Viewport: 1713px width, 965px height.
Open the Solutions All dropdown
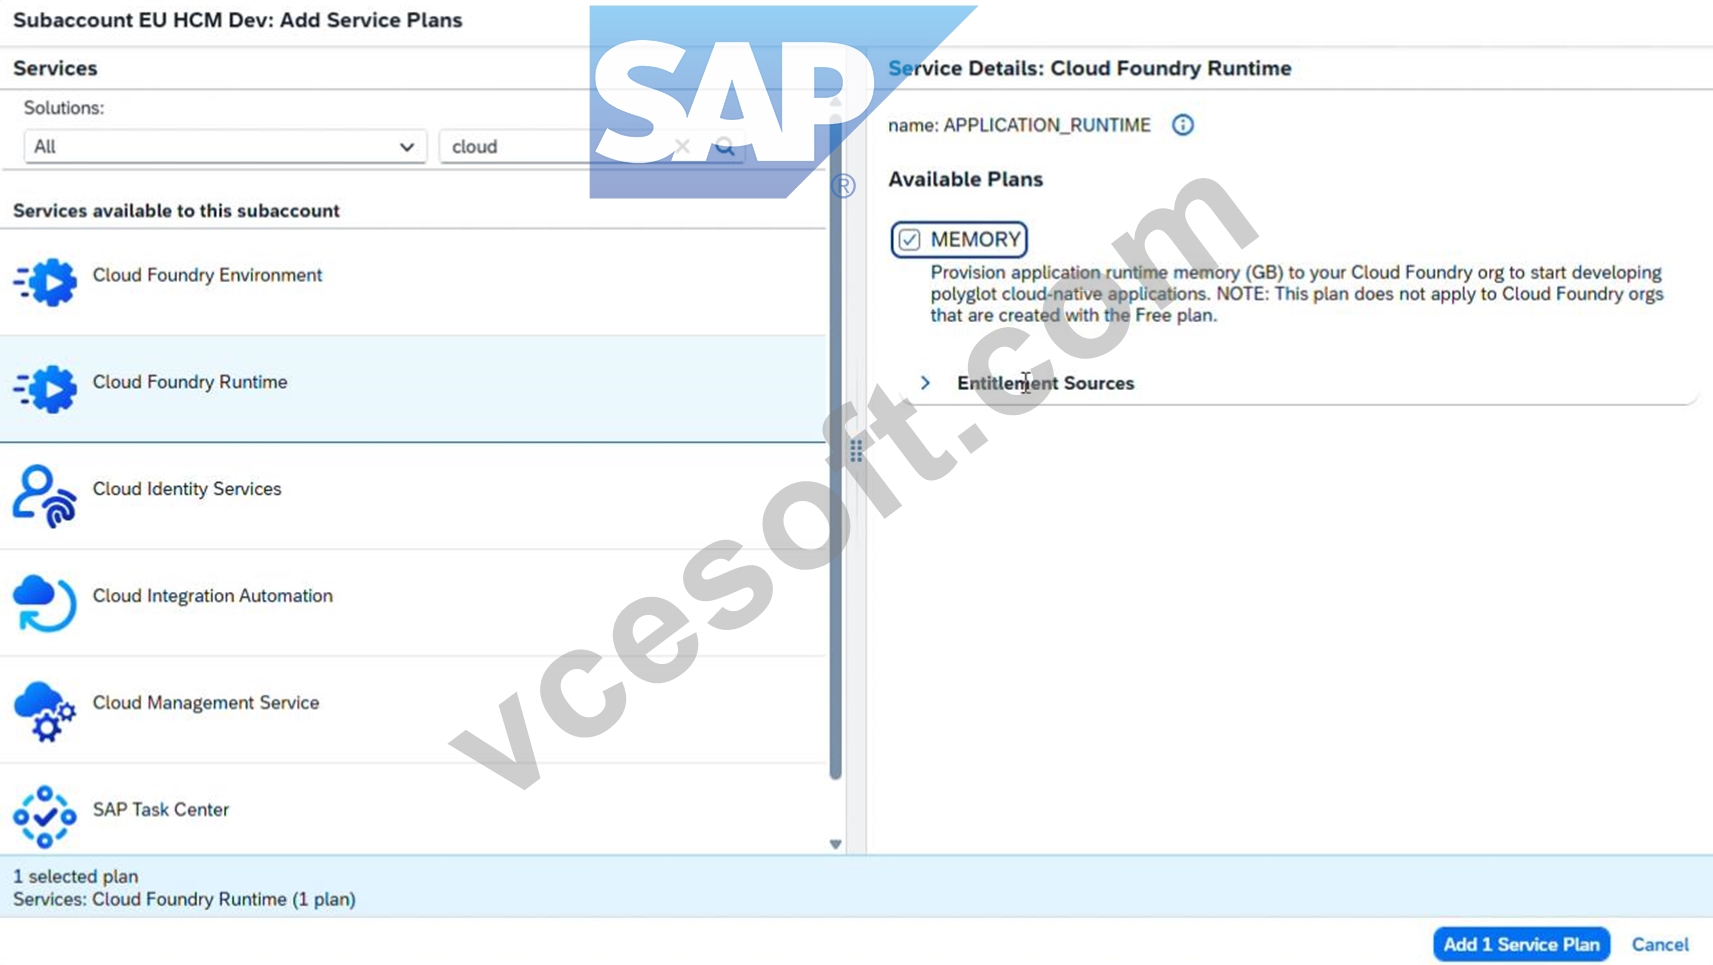point(225,147)
